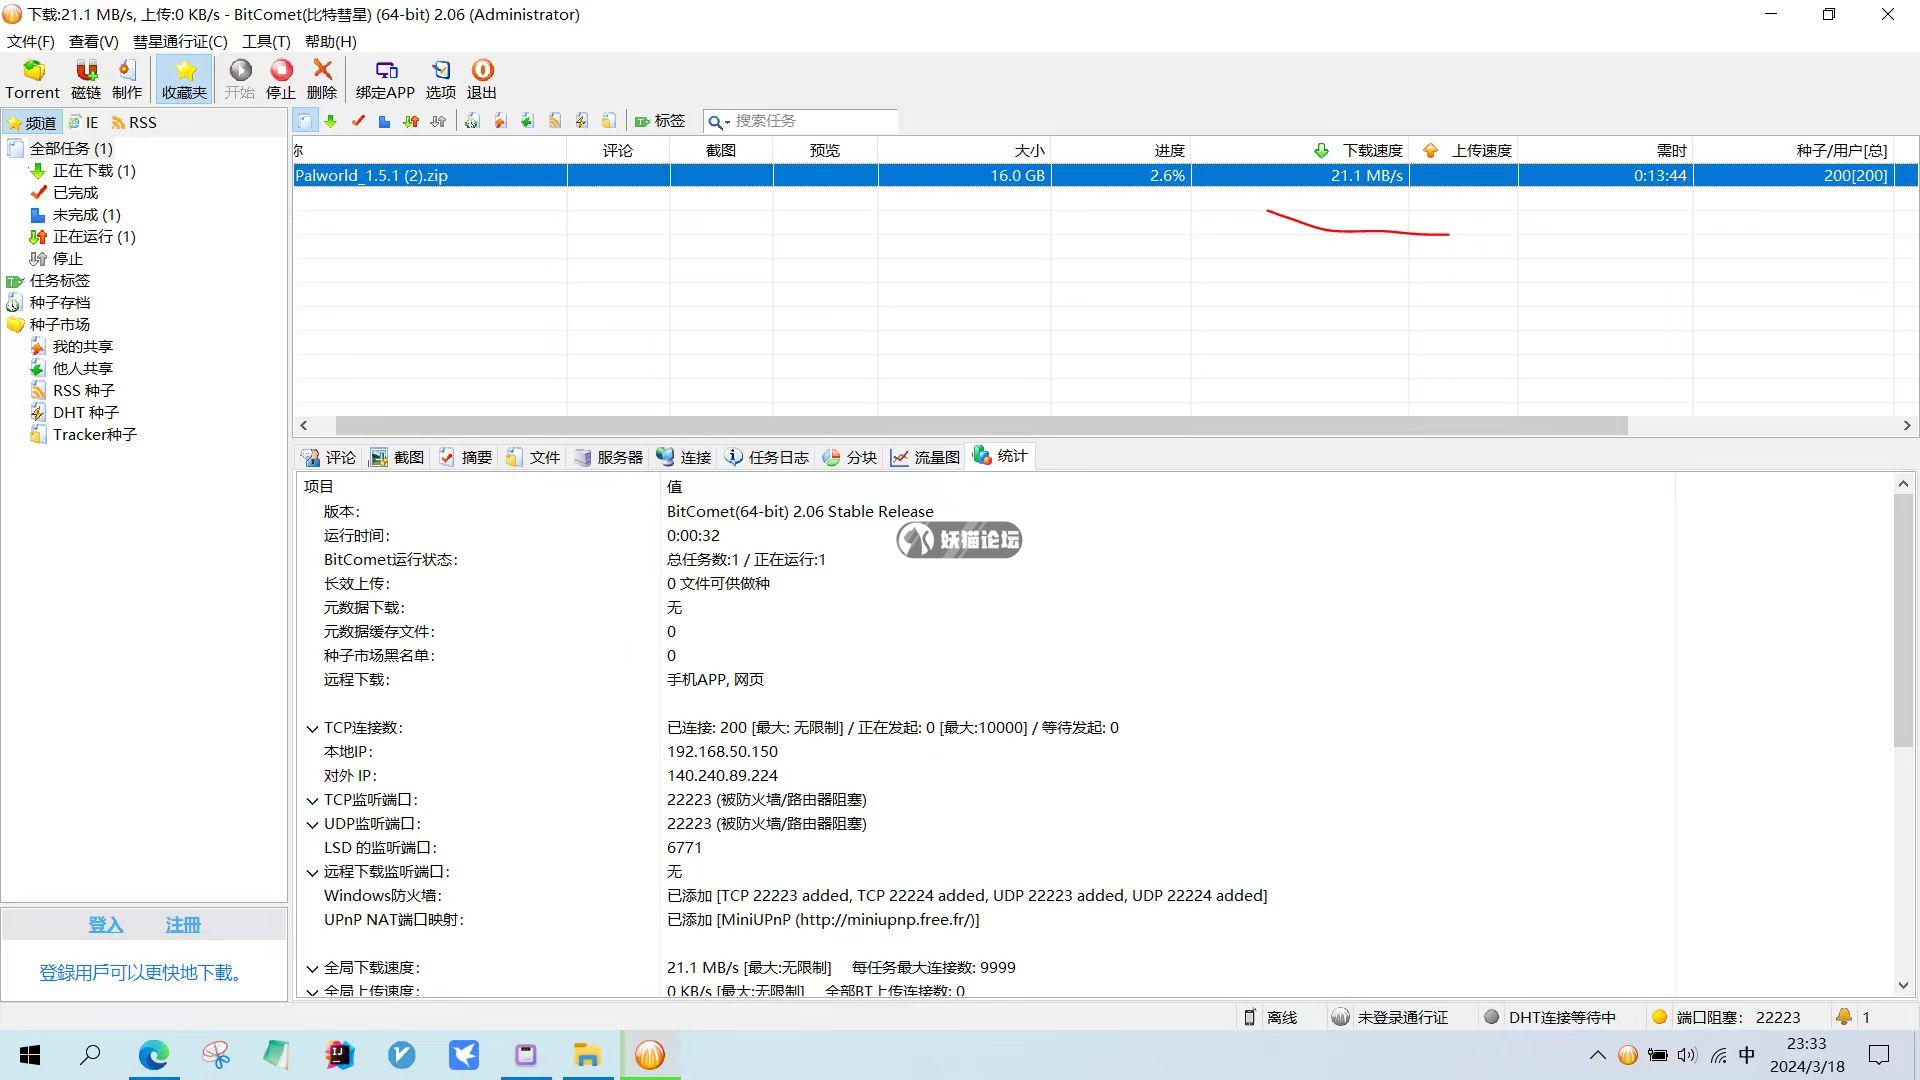Collapse the TCP连接数 row

(312, 729)
